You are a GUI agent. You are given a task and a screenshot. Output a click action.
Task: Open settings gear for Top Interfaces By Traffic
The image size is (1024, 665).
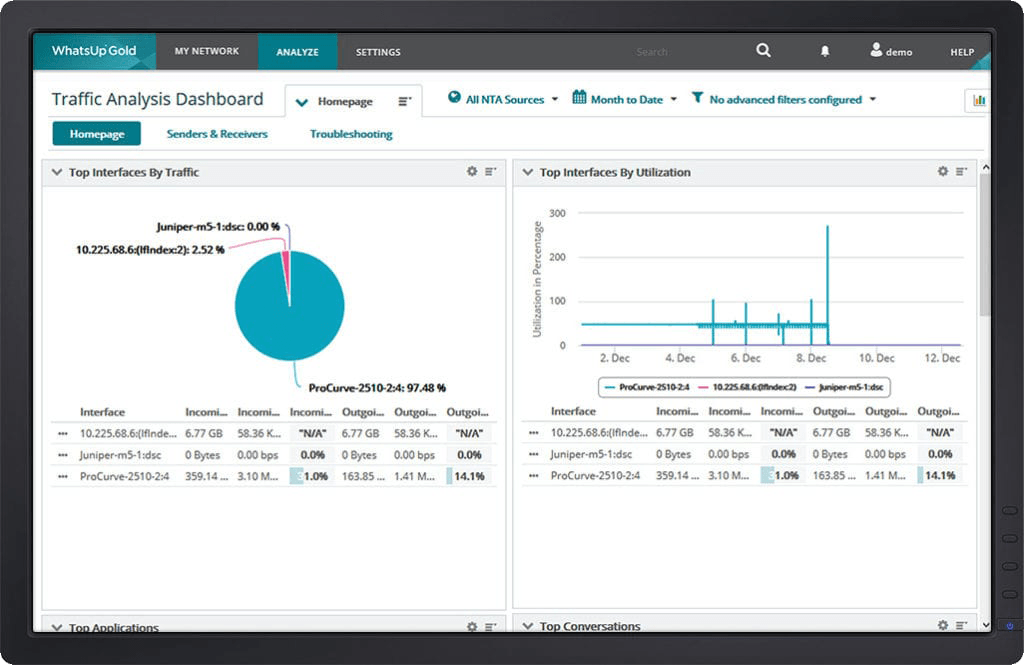[x=471, y=171]
